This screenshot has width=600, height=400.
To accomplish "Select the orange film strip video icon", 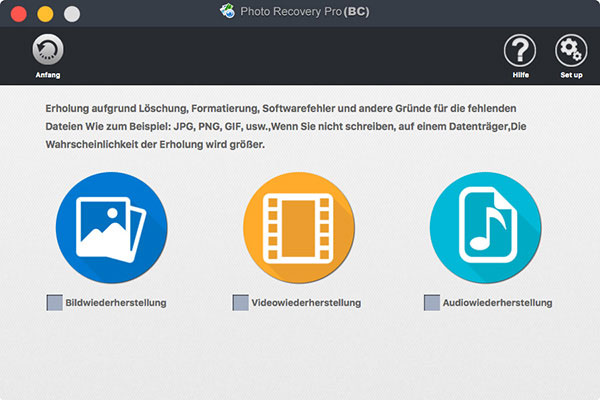I will (x=299, y=228).
